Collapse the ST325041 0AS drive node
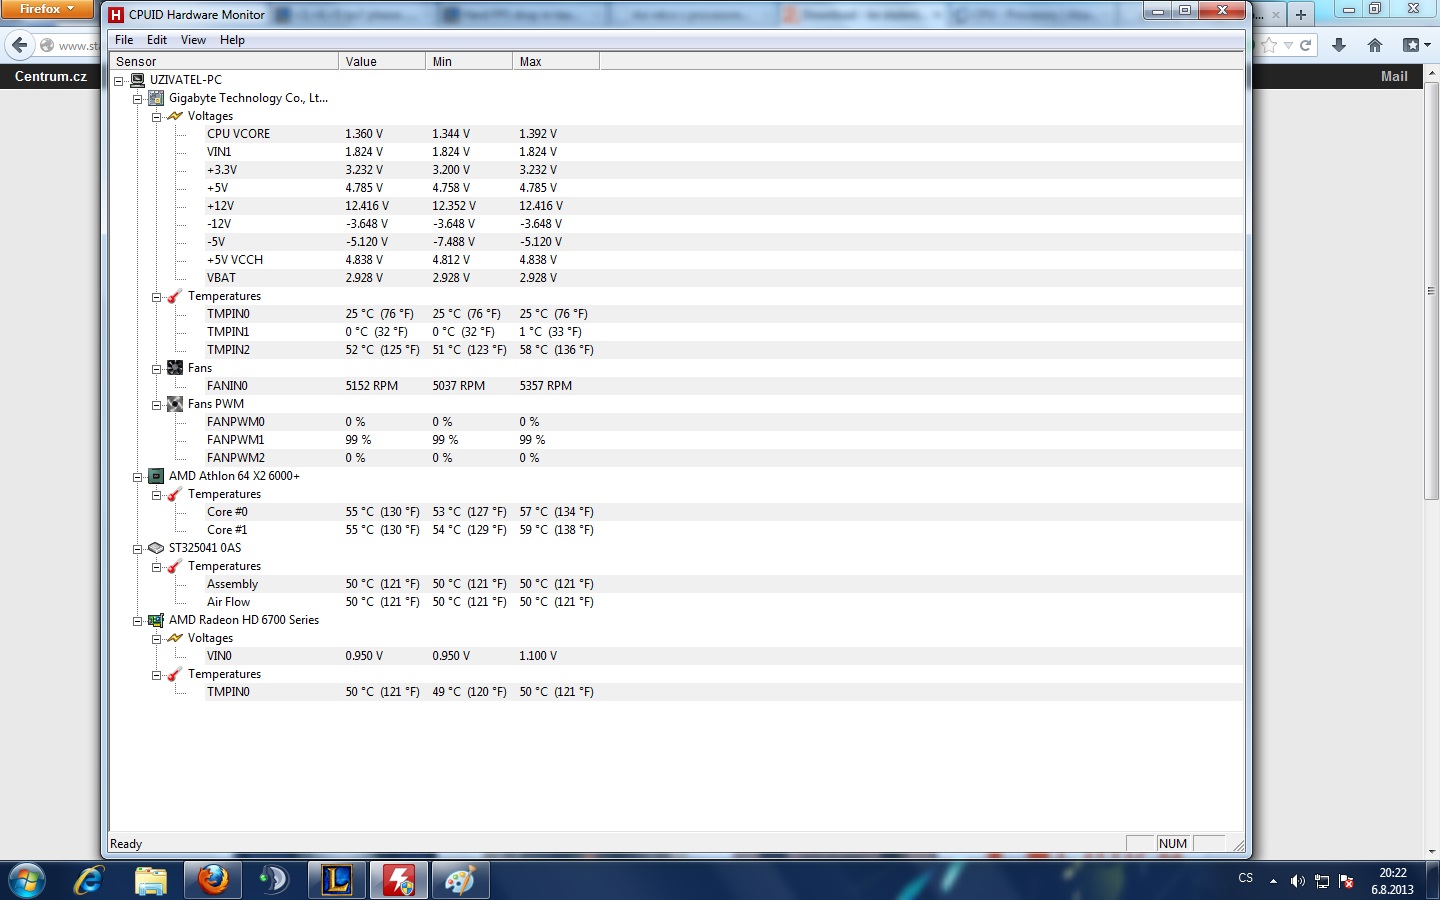Viewport: 1440px width, 900px height. [138, 548]
